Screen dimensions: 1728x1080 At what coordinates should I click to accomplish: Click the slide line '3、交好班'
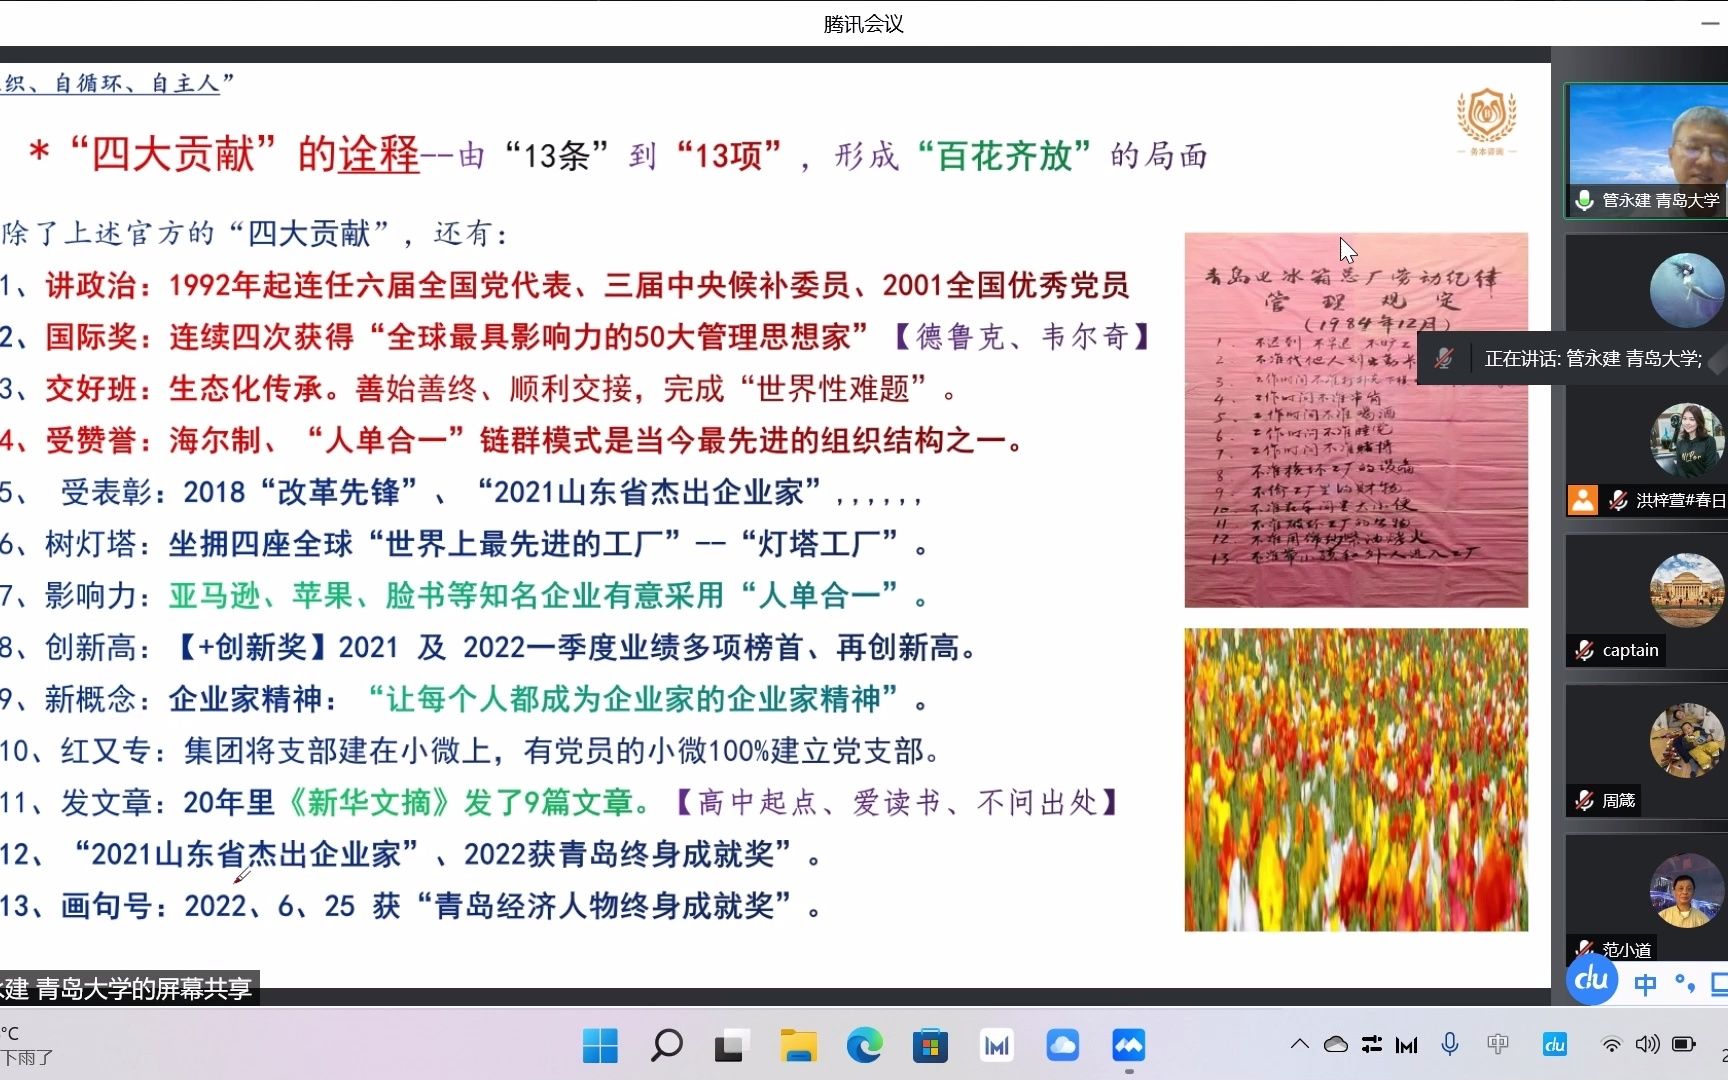(479, 389)
